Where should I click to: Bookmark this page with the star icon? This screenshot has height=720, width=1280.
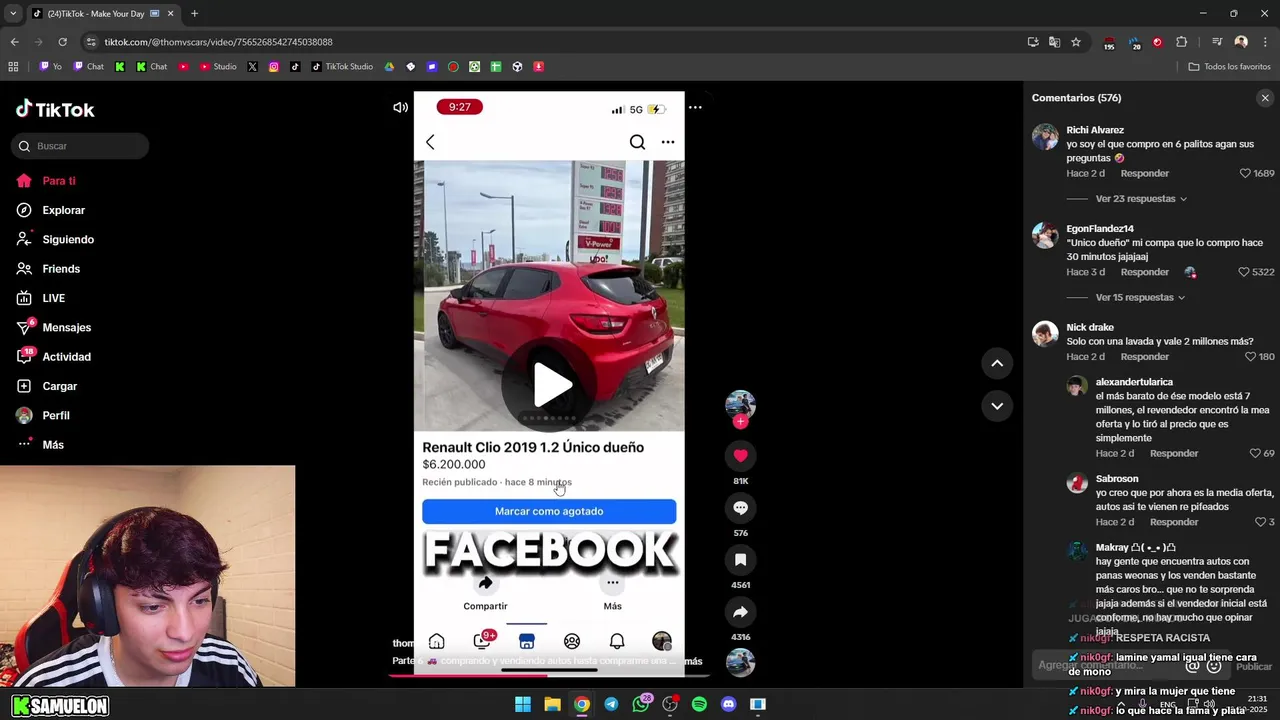1076,42
